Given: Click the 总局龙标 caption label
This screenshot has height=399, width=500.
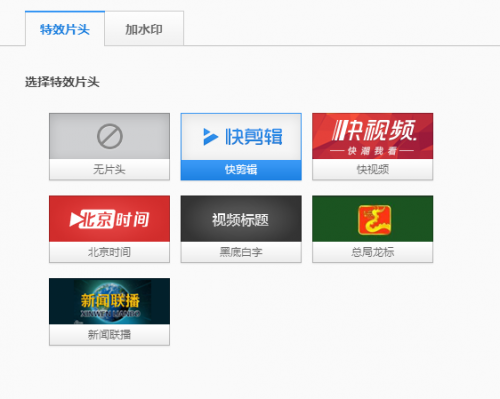Looking at the screenshot, I should [x=373, y=252].
